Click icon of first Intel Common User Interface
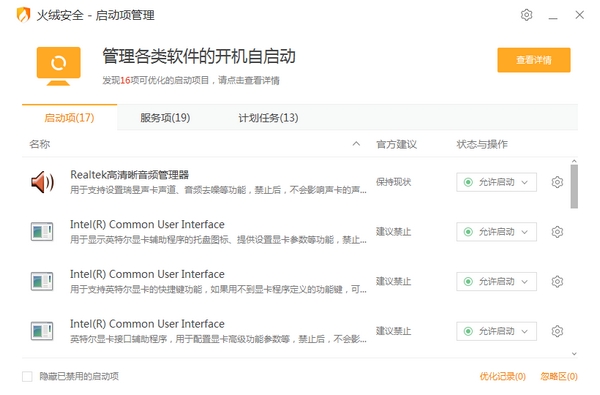 click(x=42, y=232)
